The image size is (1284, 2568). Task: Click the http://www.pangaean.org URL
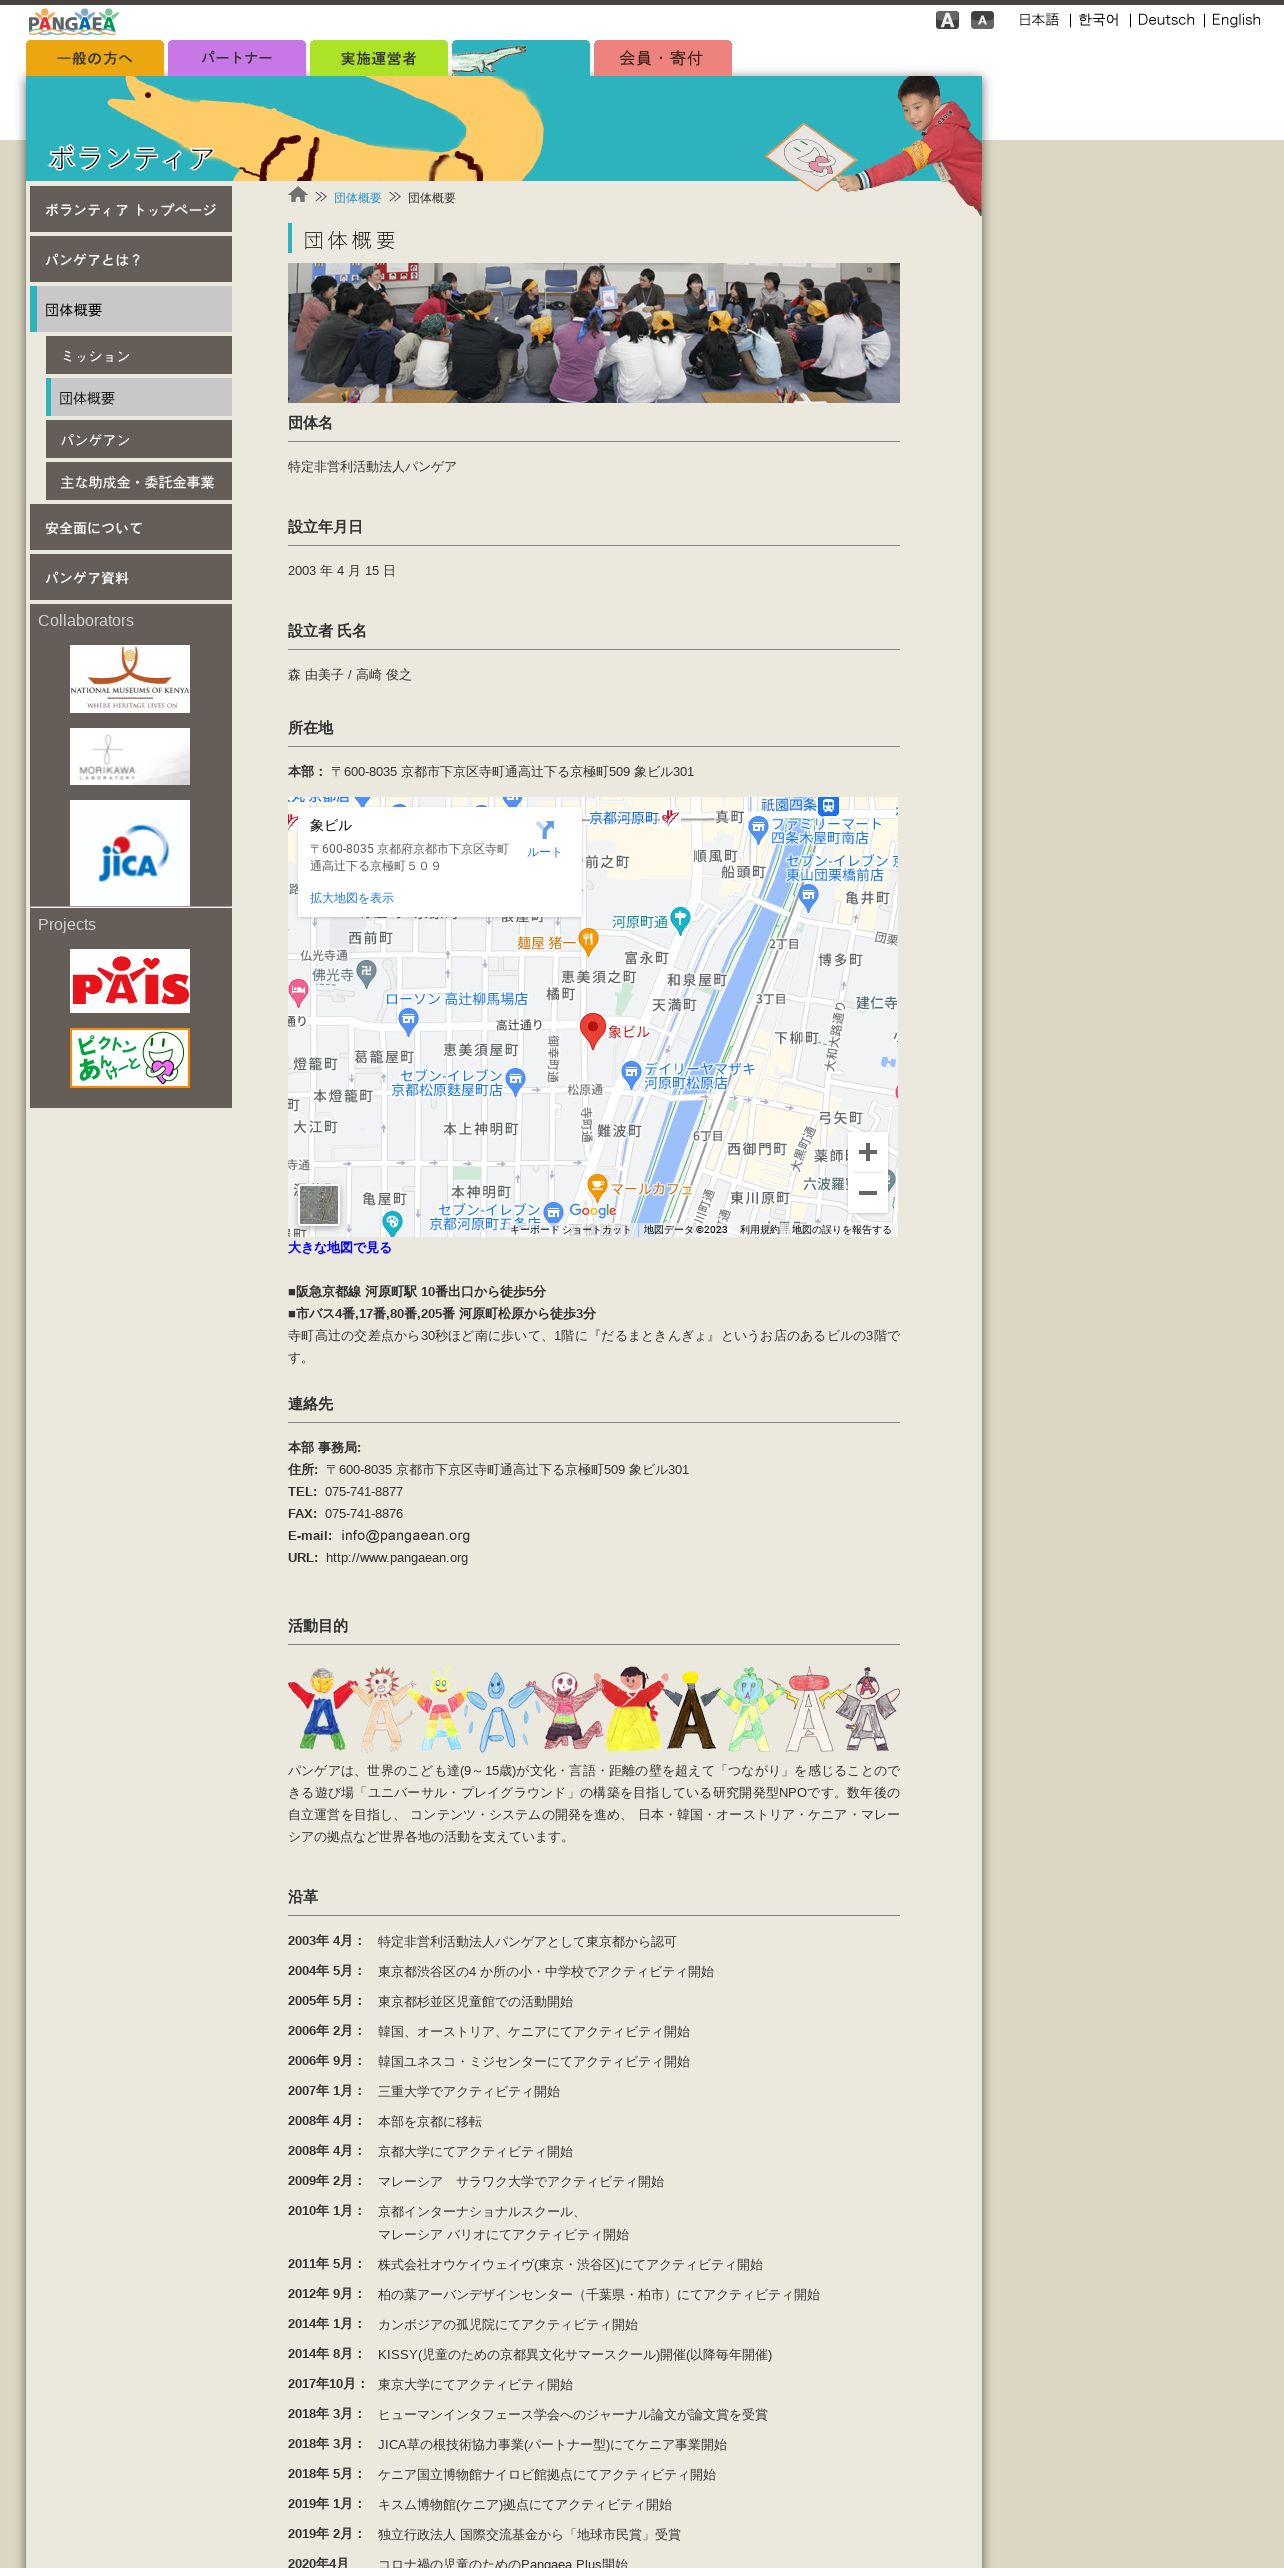(396, 1557)
